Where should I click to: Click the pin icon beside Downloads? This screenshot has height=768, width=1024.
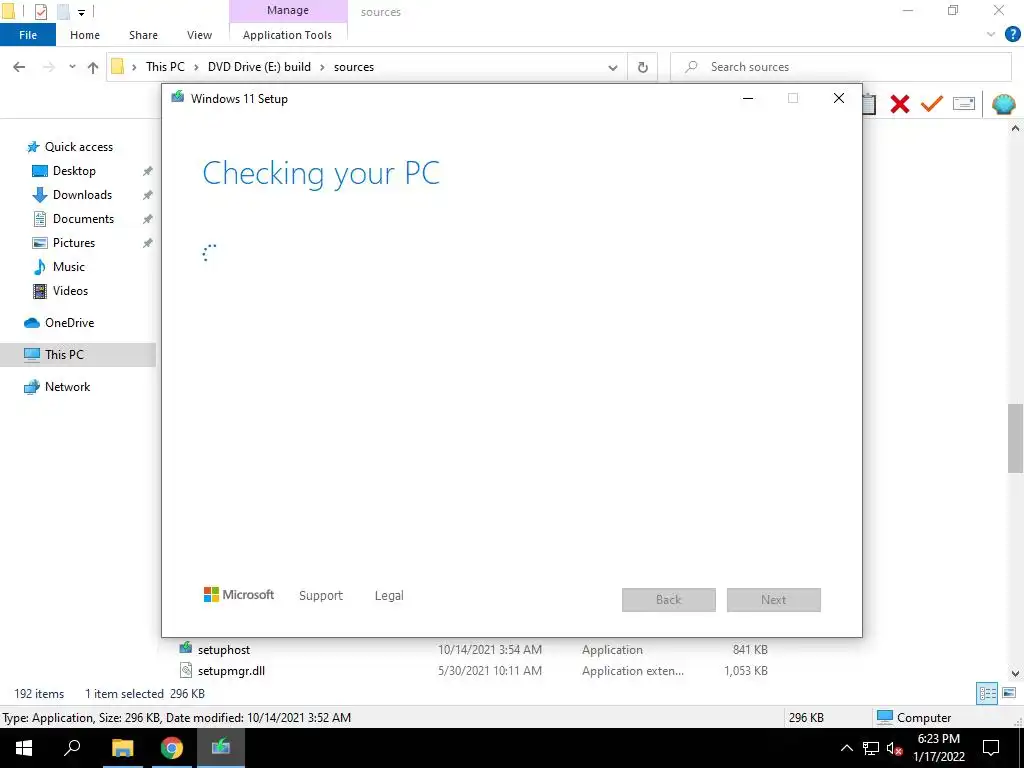pyautogui.click(x=148, y=195)
